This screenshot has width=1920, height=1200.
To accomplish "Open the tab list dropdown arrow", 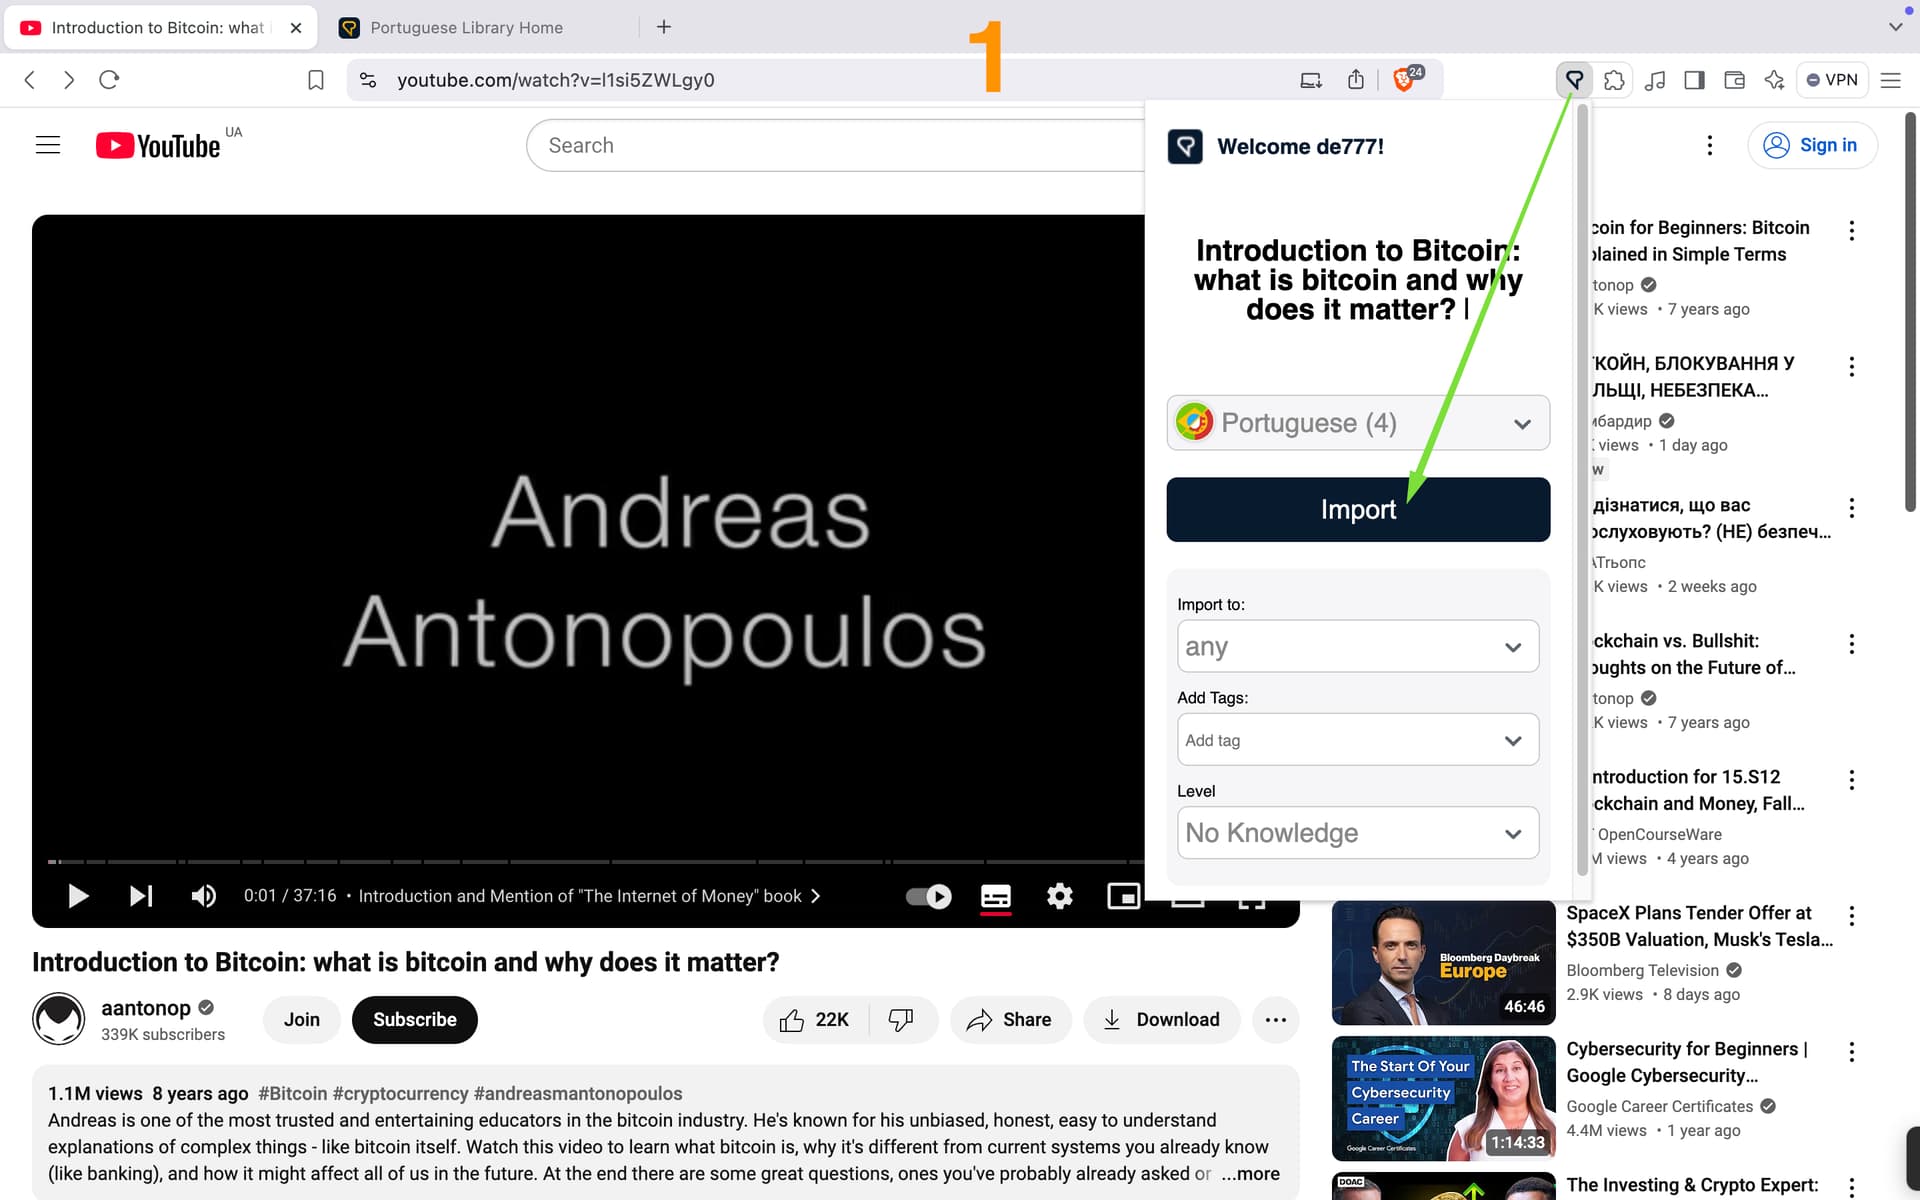I will (1895, 27).
